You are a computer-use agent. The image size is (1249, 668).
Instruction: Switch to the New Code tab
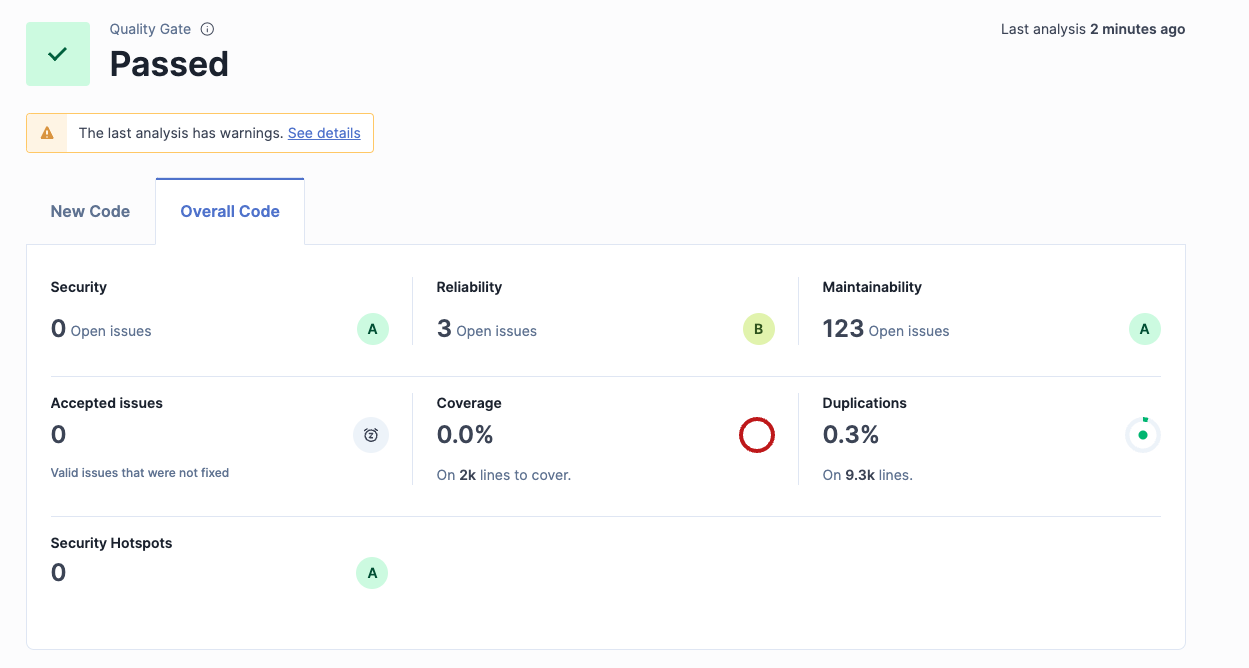(x=90, y=211)
